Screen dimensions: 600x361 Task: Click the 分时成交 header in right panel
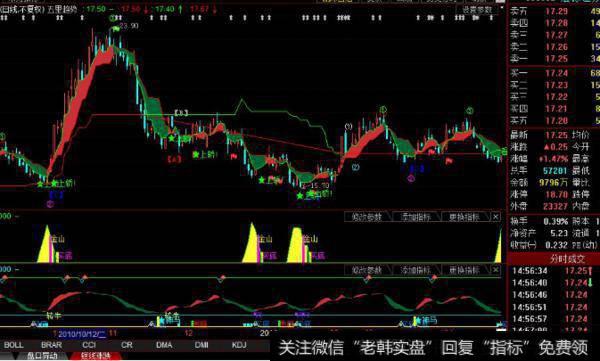(567, 259)
